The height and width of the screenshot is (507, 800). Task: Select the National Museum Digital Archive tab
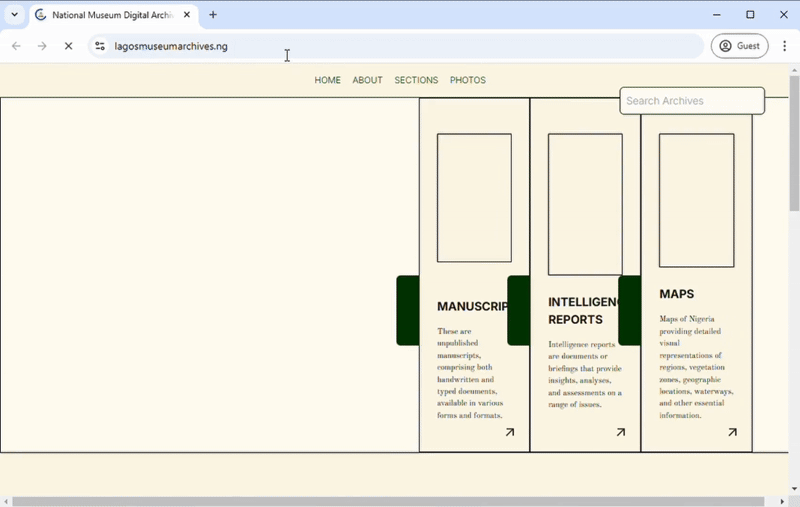tap(110, 15)
